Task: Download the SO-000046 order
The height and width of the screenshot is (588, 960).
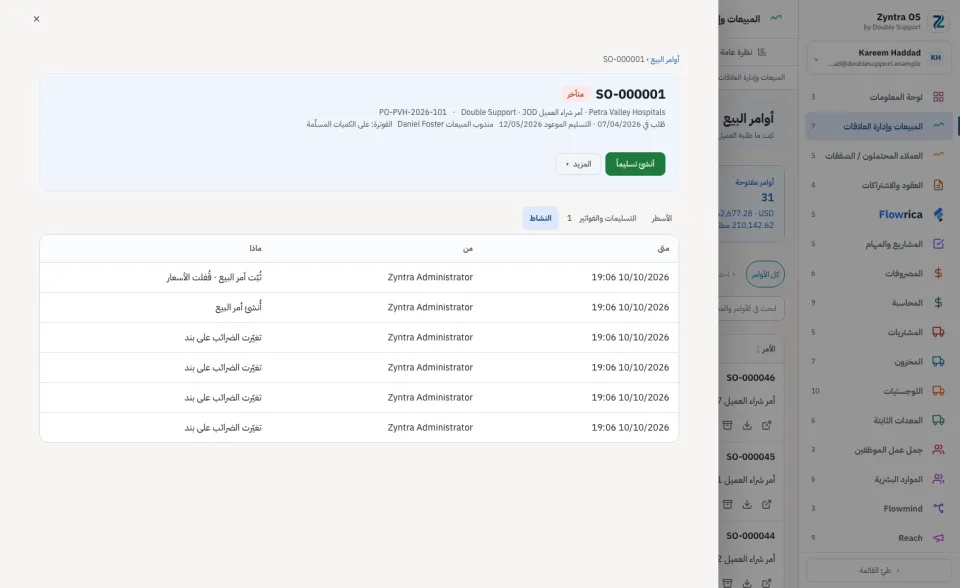Action: (x=747, y=426)
